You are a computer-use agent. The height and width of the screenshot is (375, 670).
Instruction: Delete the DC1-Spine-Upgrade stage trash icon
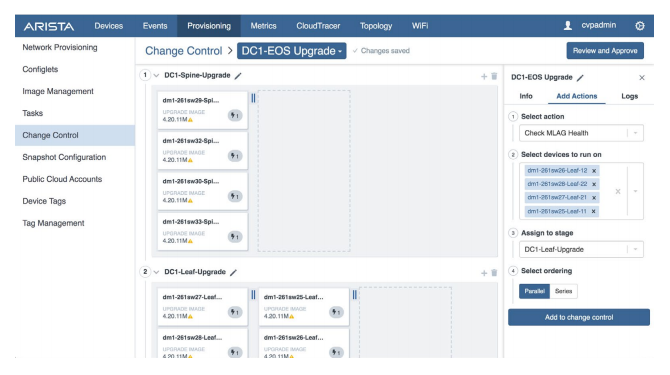pos(494,76)
